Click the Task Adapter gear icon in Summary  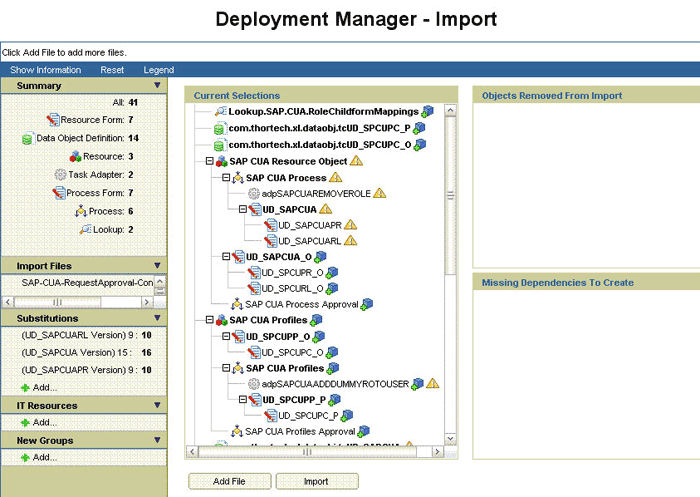(60, 175)
